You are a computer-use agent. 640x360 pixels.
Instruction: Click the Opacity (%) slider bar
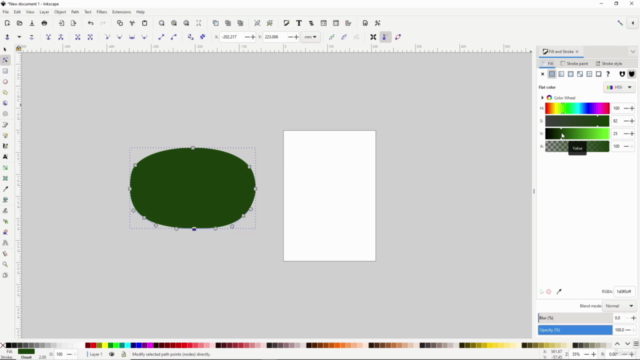pyautogui.click(x=575, y=330)
